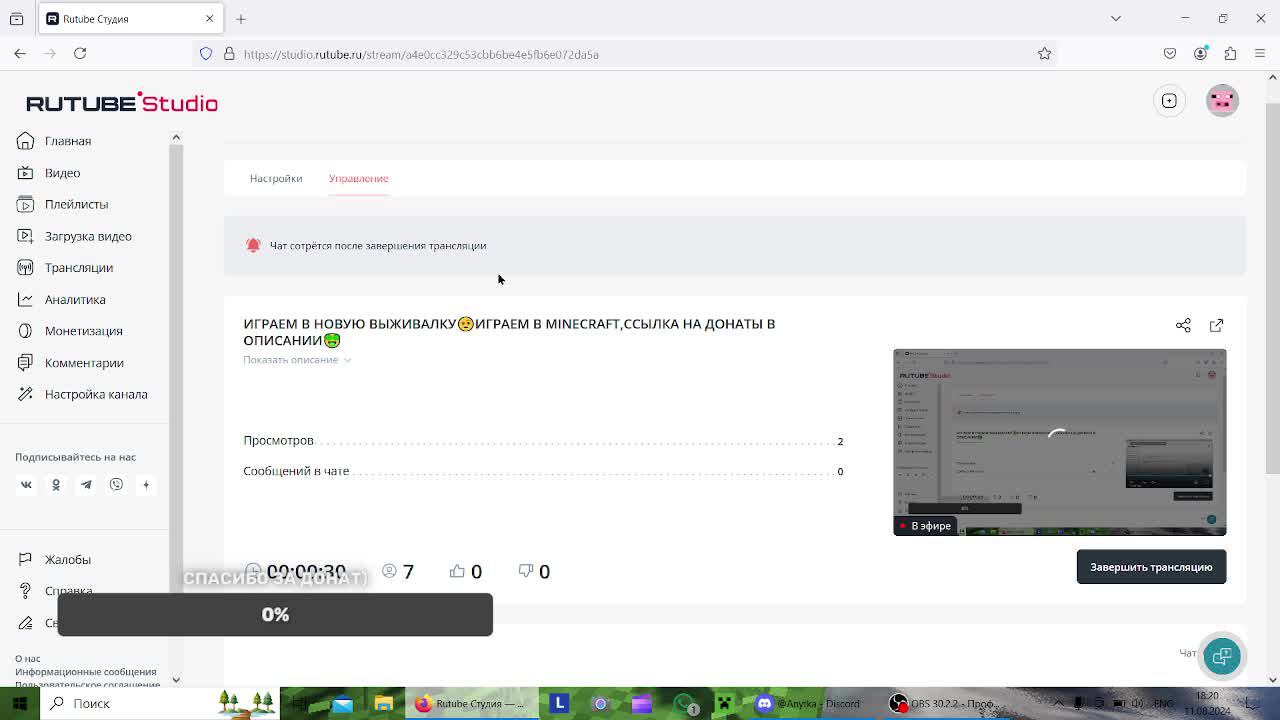
Task: Click Информационные сообщения footer link
Action: (86, 672)
